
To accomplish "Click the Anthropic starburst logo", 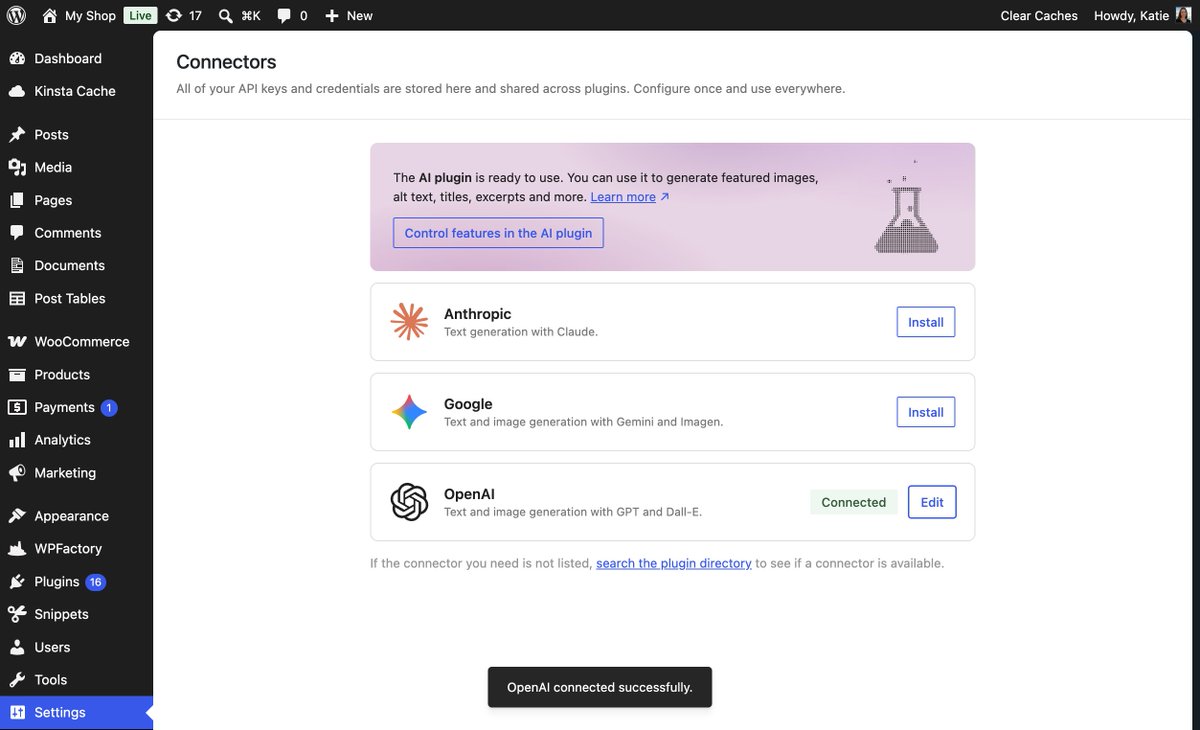I will pos(409,322).
